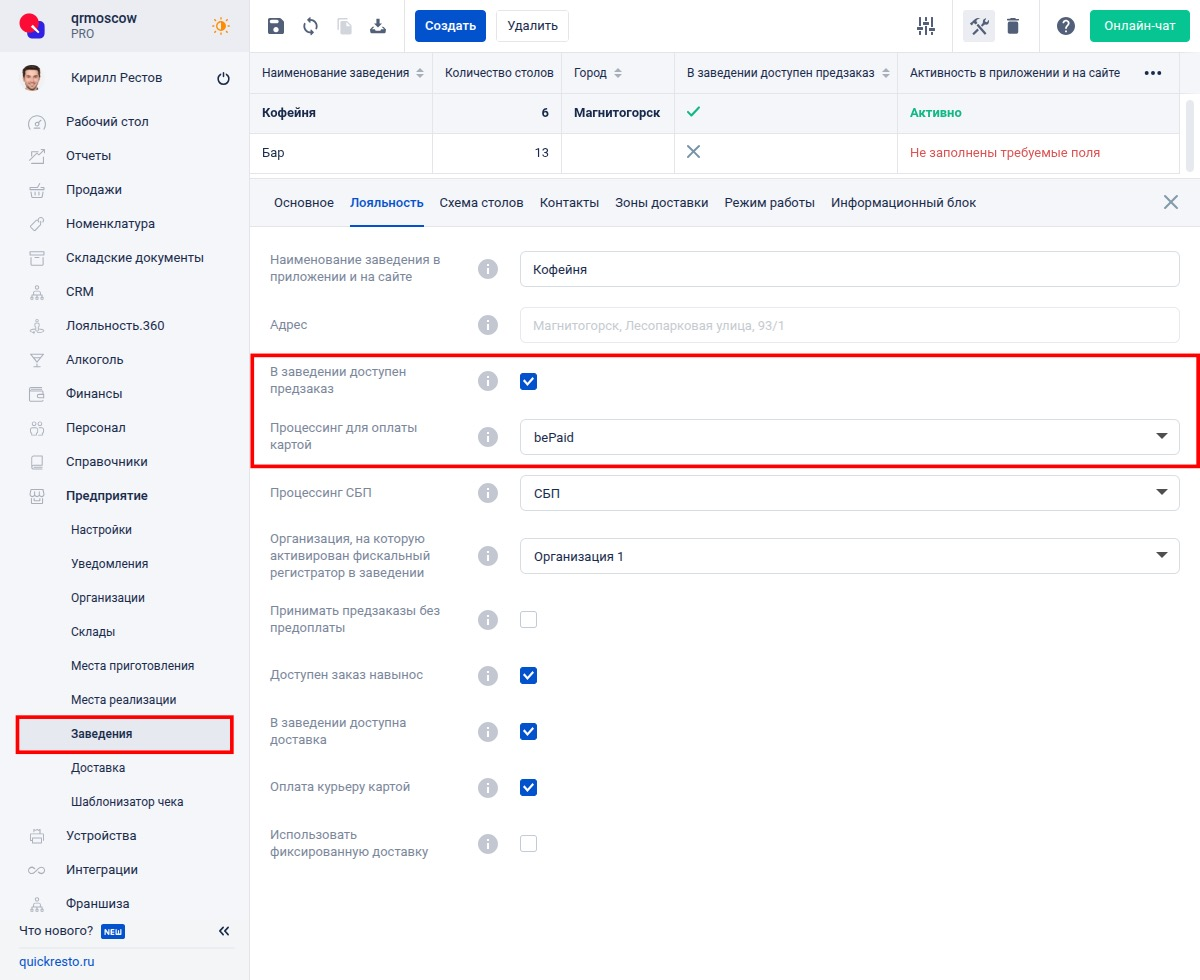Select the tools (wrench) icon near the trash

coord(977,27)
